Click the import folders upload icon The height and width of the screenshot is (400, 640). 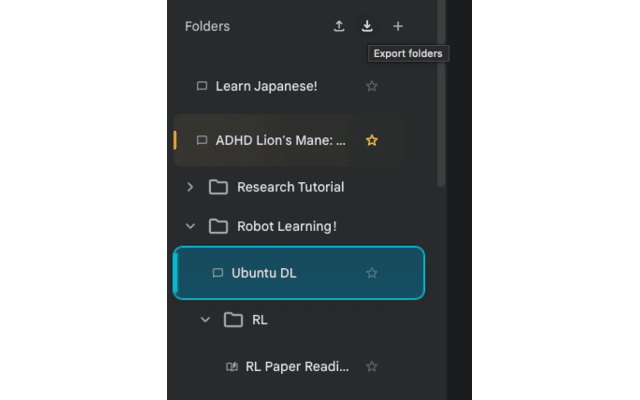(x=339, y=26)
